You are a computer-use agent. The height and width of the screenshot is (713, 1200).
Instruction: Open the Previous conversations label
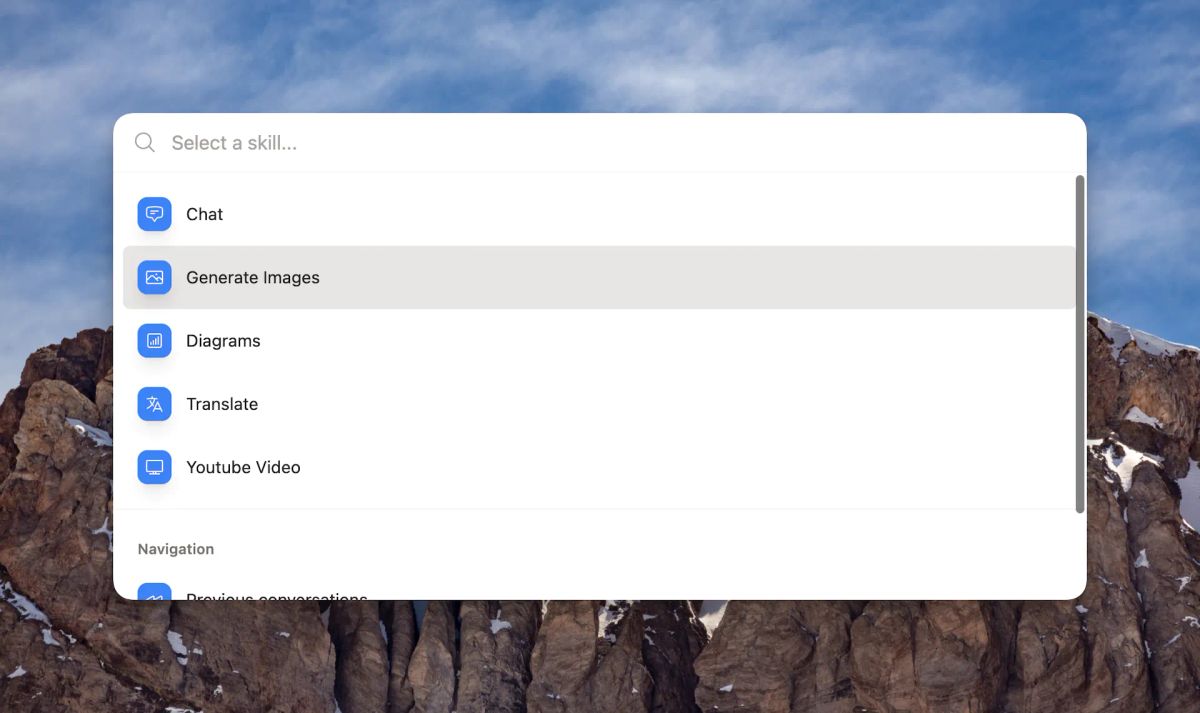pos(277,595)
